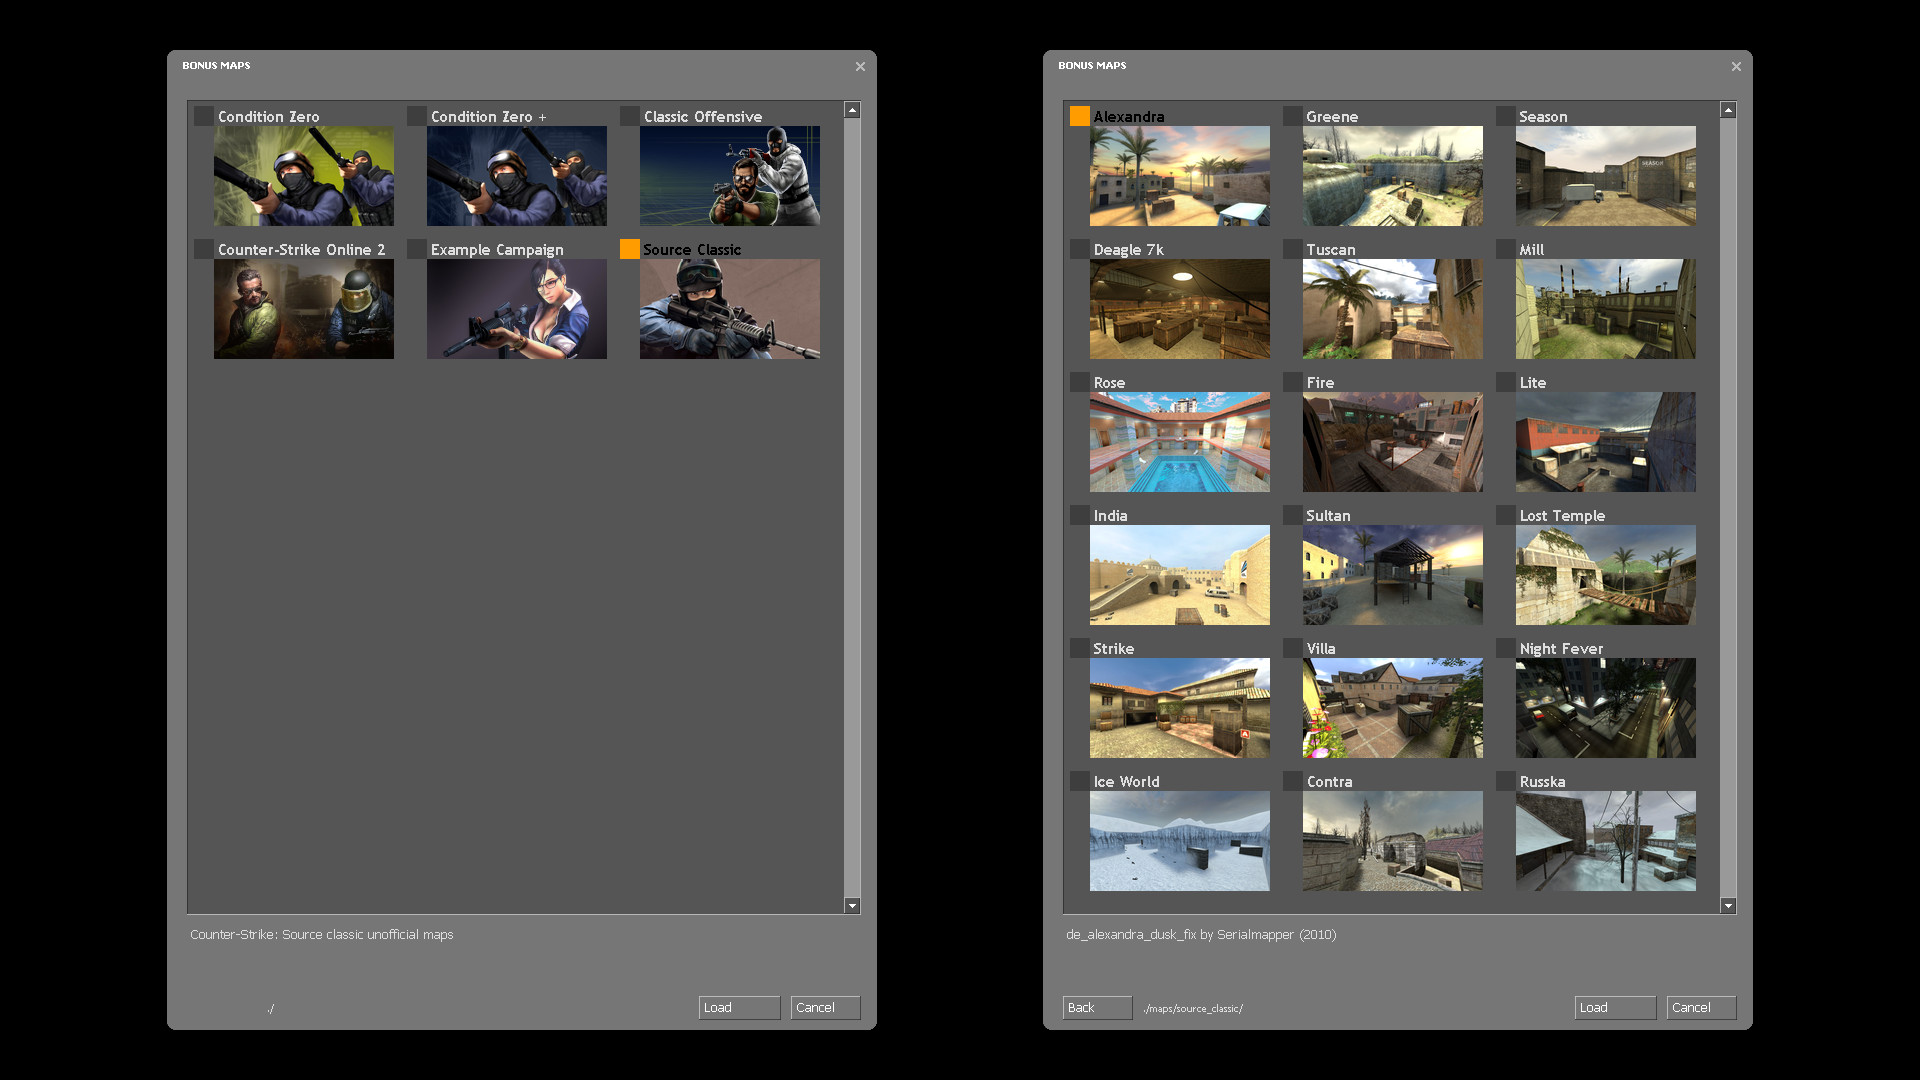The height and width of the screenshot is (1080, 1920).
Task: Open the Example Campaign thumbnail
Action: [517, 309]
